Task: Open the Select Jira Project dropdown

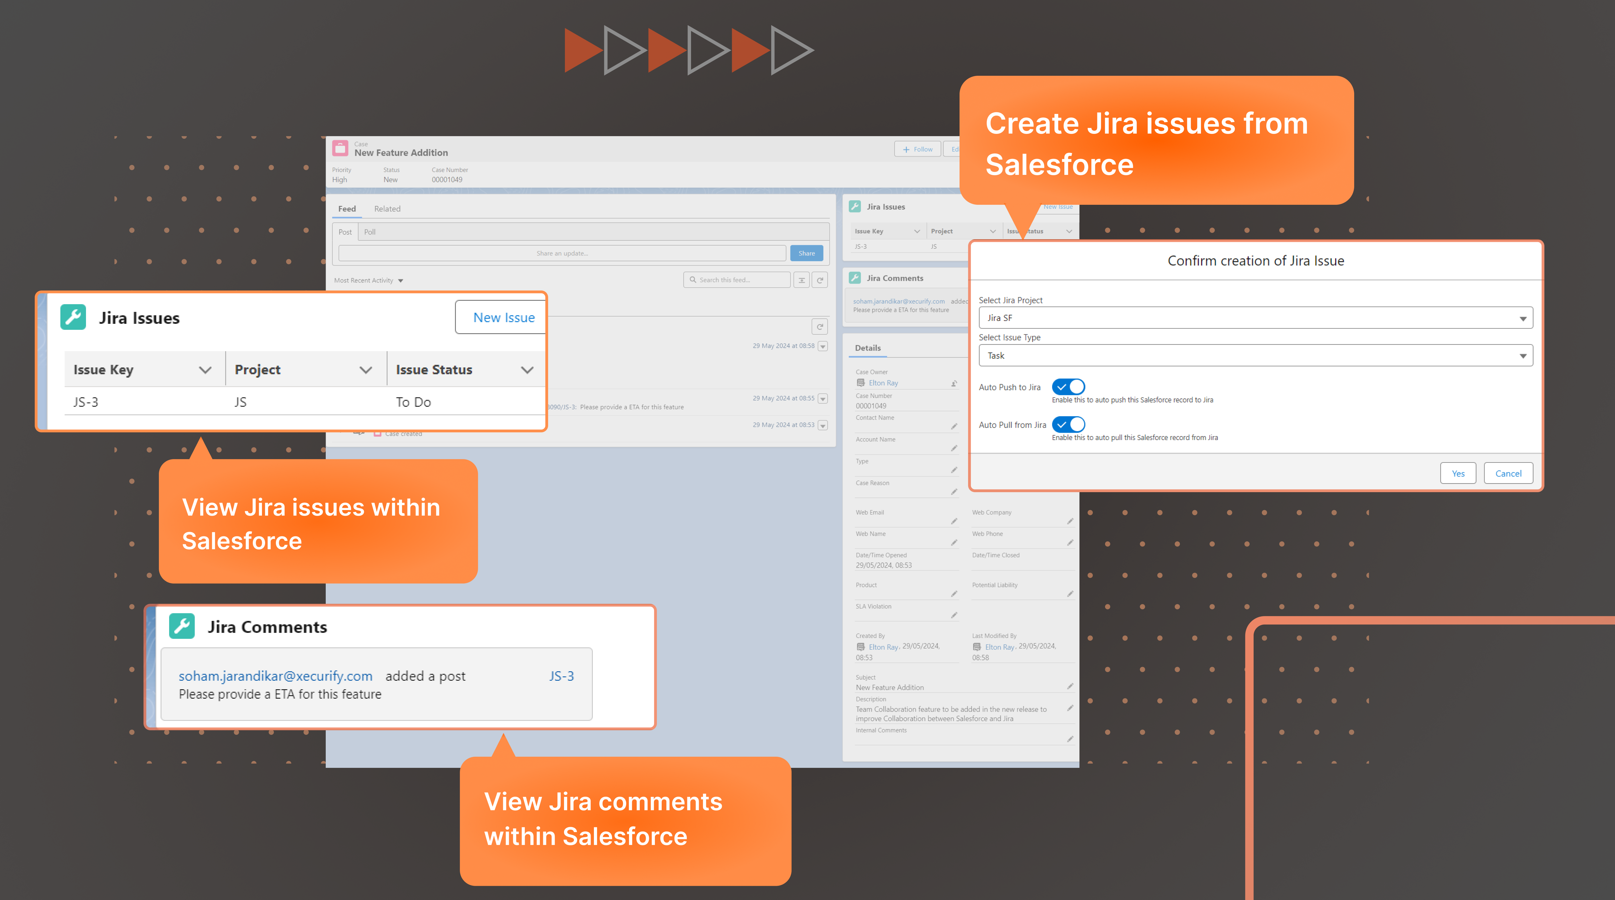Action: point(1255,318)
